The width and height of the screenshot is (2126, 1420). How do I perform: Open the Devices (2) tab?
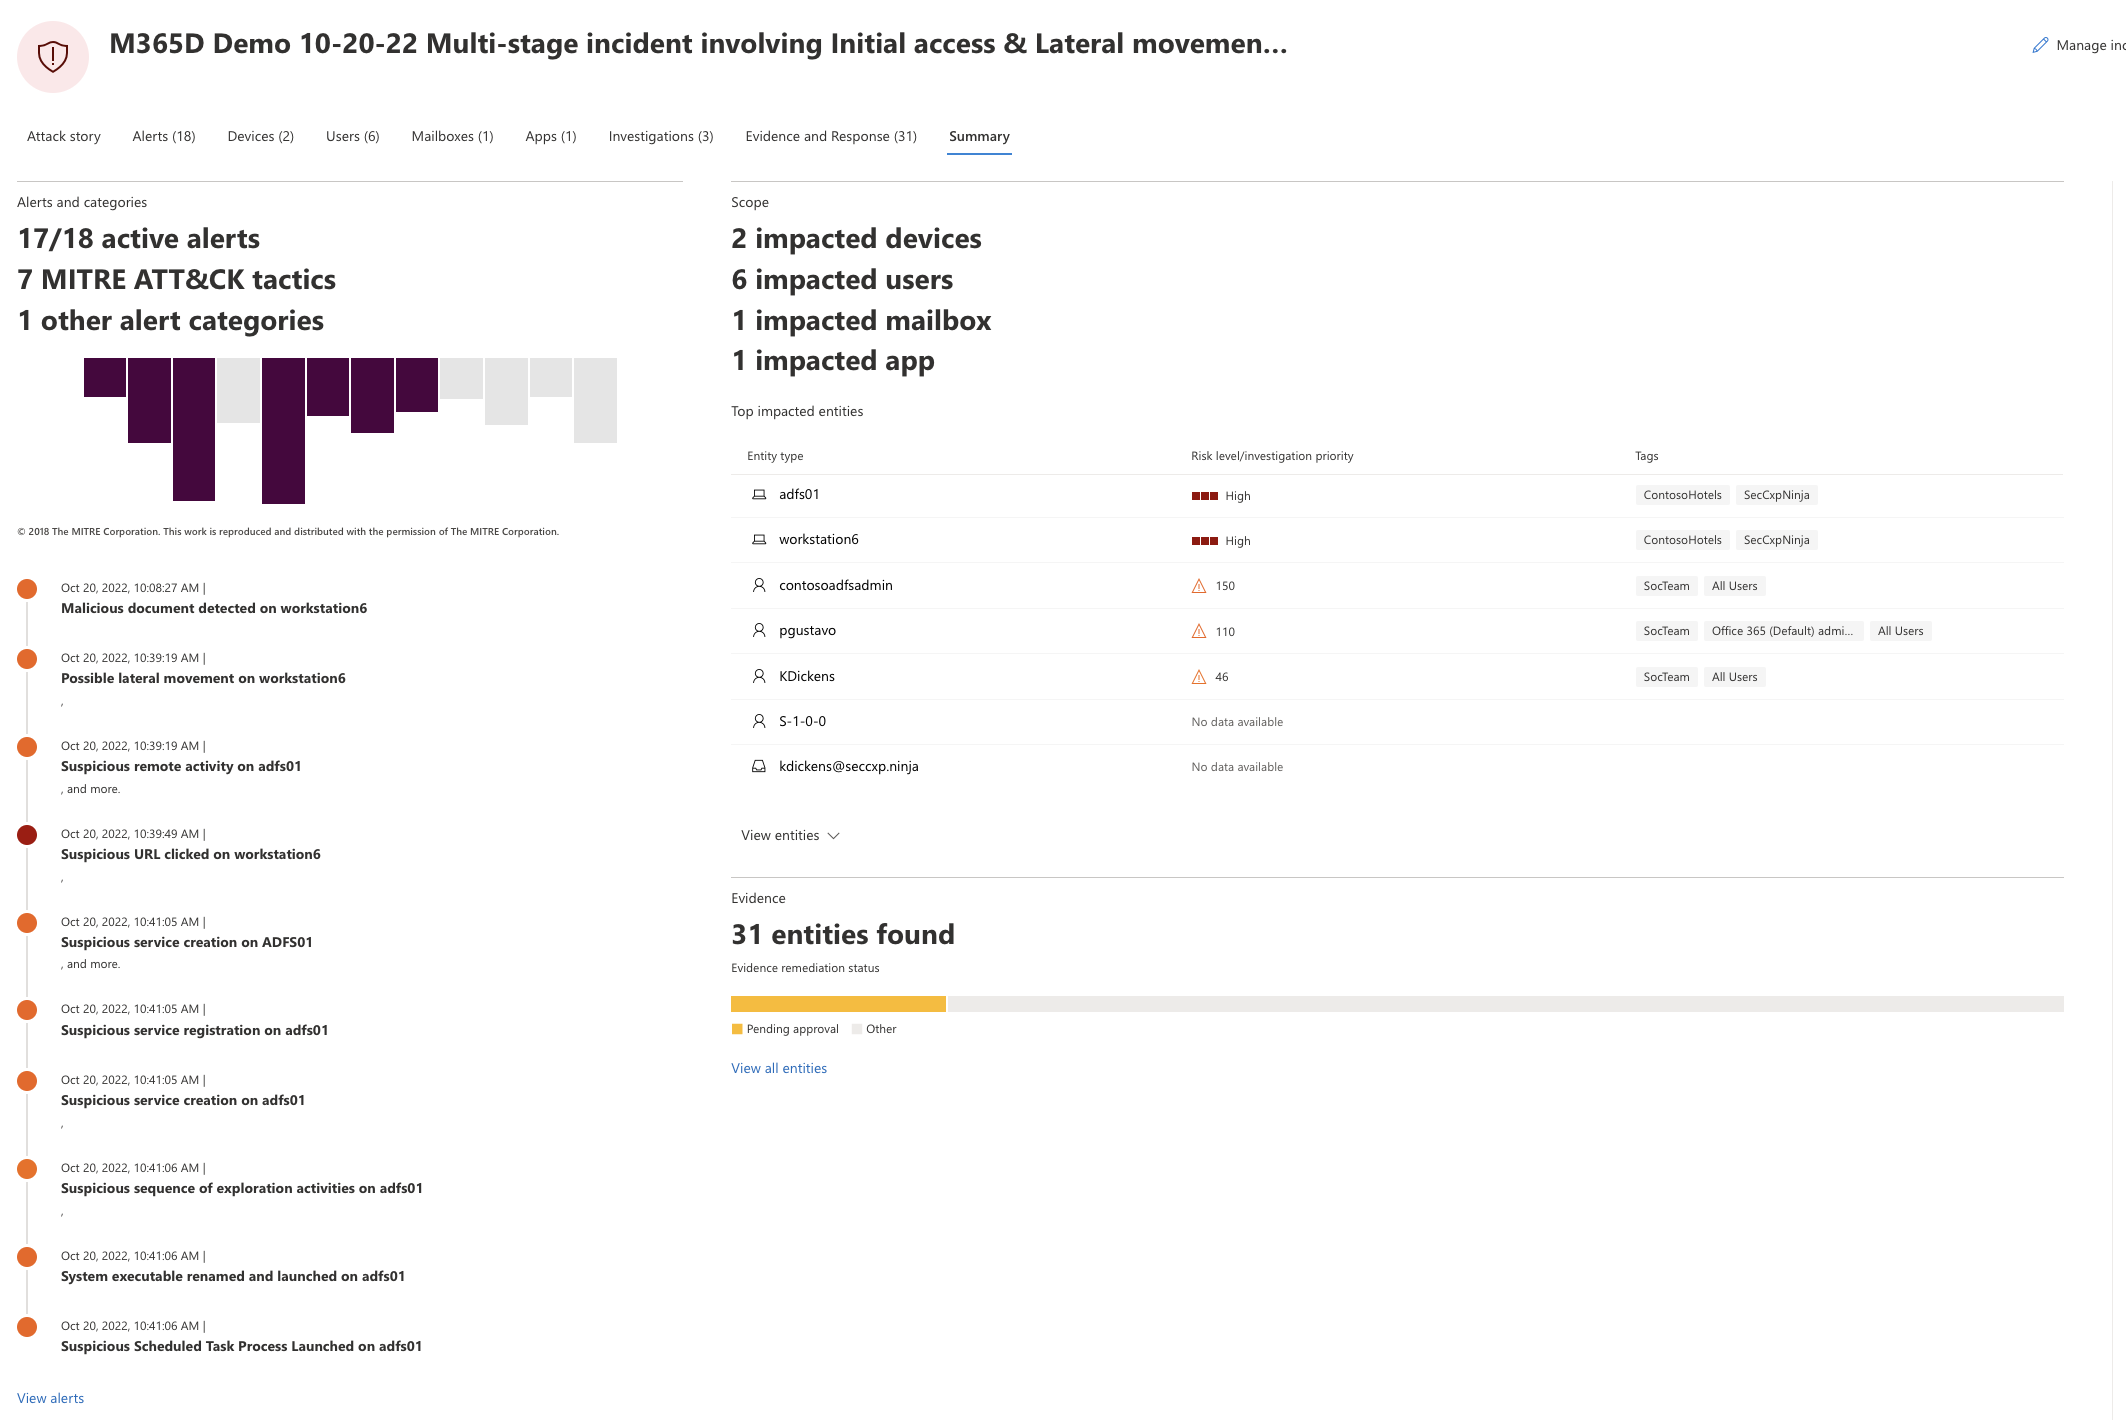tap(260, 136)
